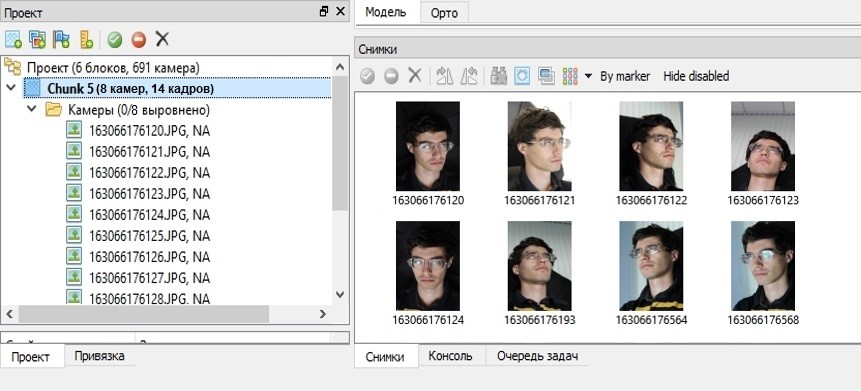This screenshot has width=861, height=391.
Task: Select photo thumbnail 163066176123
Action: (x=763, y=146)
